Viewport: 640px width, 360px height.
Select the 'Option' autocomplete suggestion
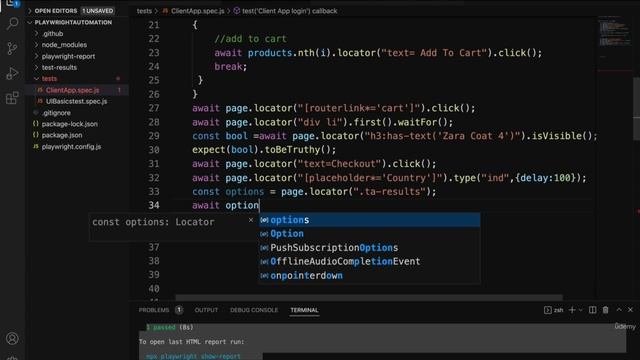tap(369, 234)
